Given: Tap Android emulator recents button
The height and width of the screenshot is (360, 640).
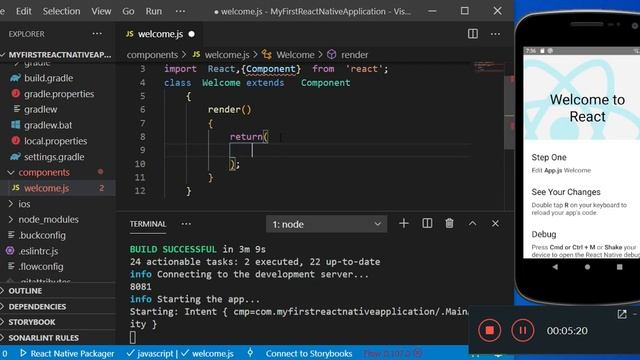Looking at the screenshot, I should (620, 267).
